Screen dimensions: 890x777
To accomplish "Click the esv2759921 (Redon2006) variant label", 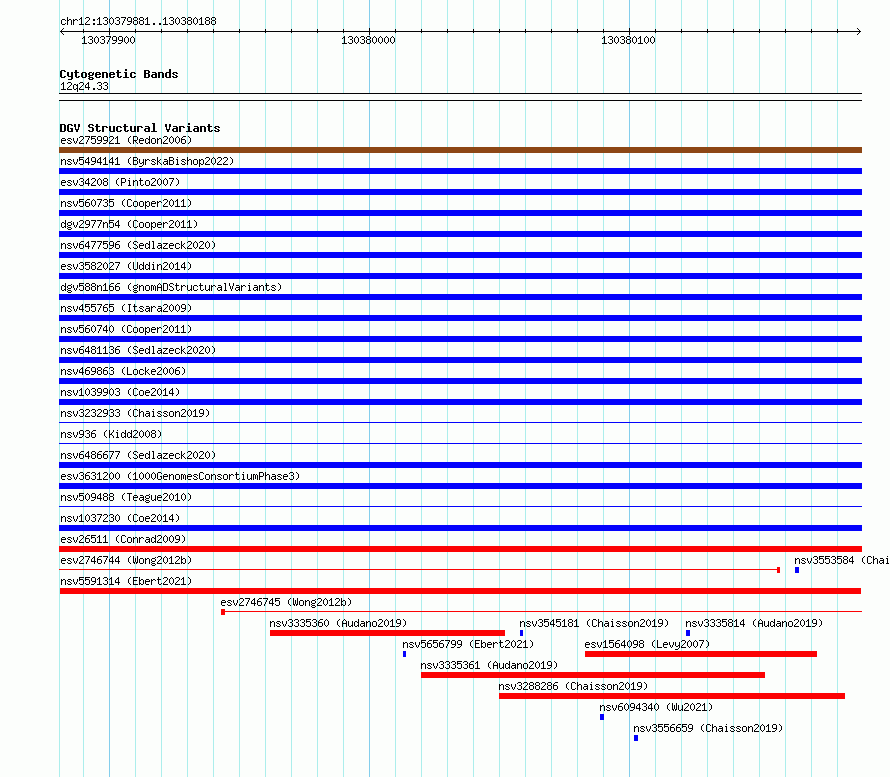I will click(126, 140).
